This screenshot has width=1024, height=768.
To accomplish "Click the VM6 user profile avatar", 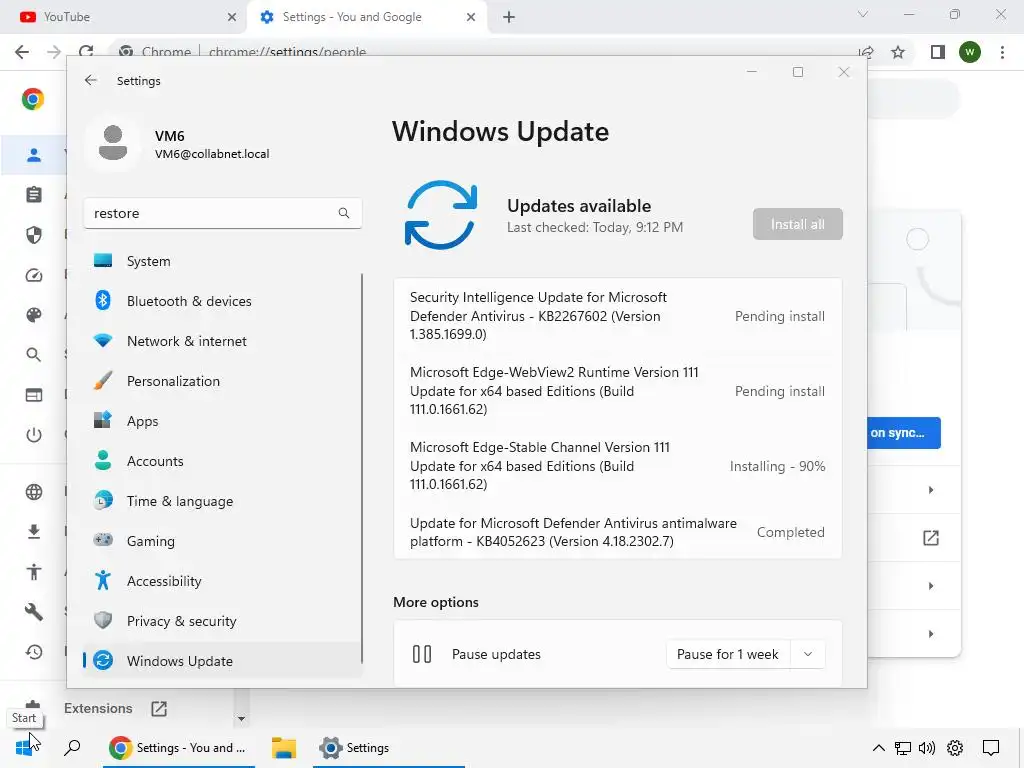I will click(x=113, y=143).
